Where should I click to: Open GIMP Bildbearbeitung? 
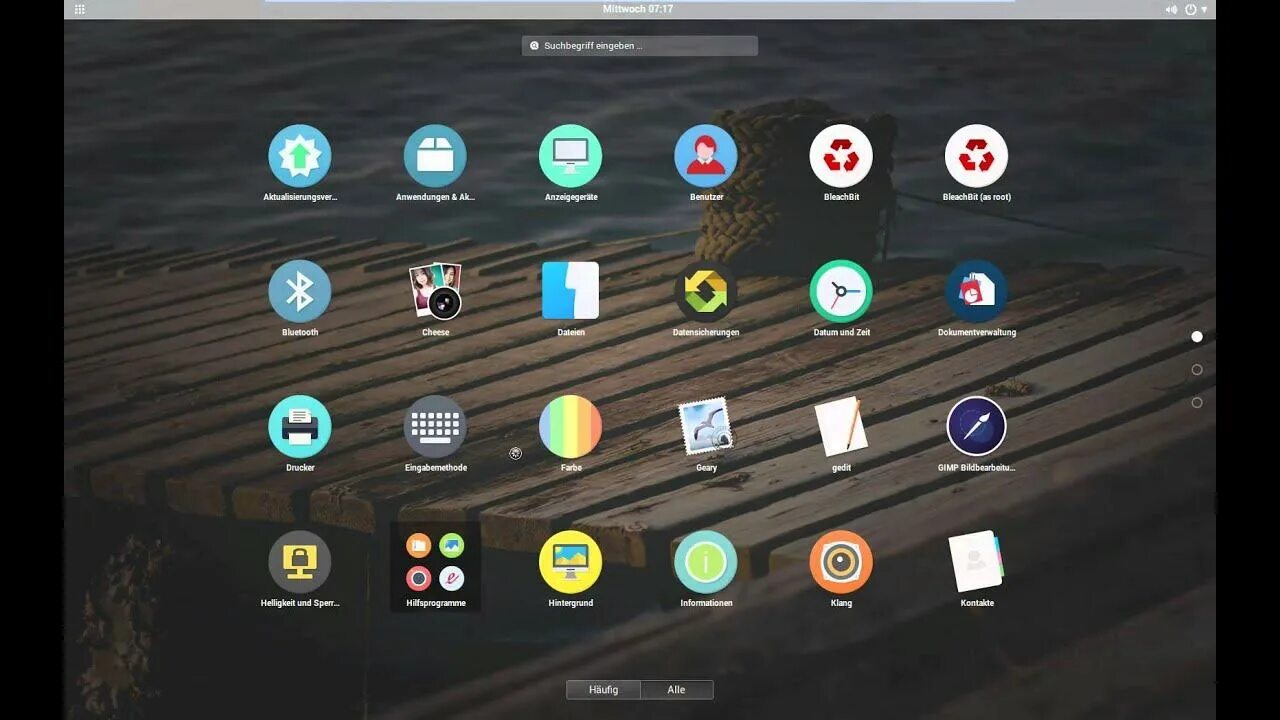coord(976,425)
